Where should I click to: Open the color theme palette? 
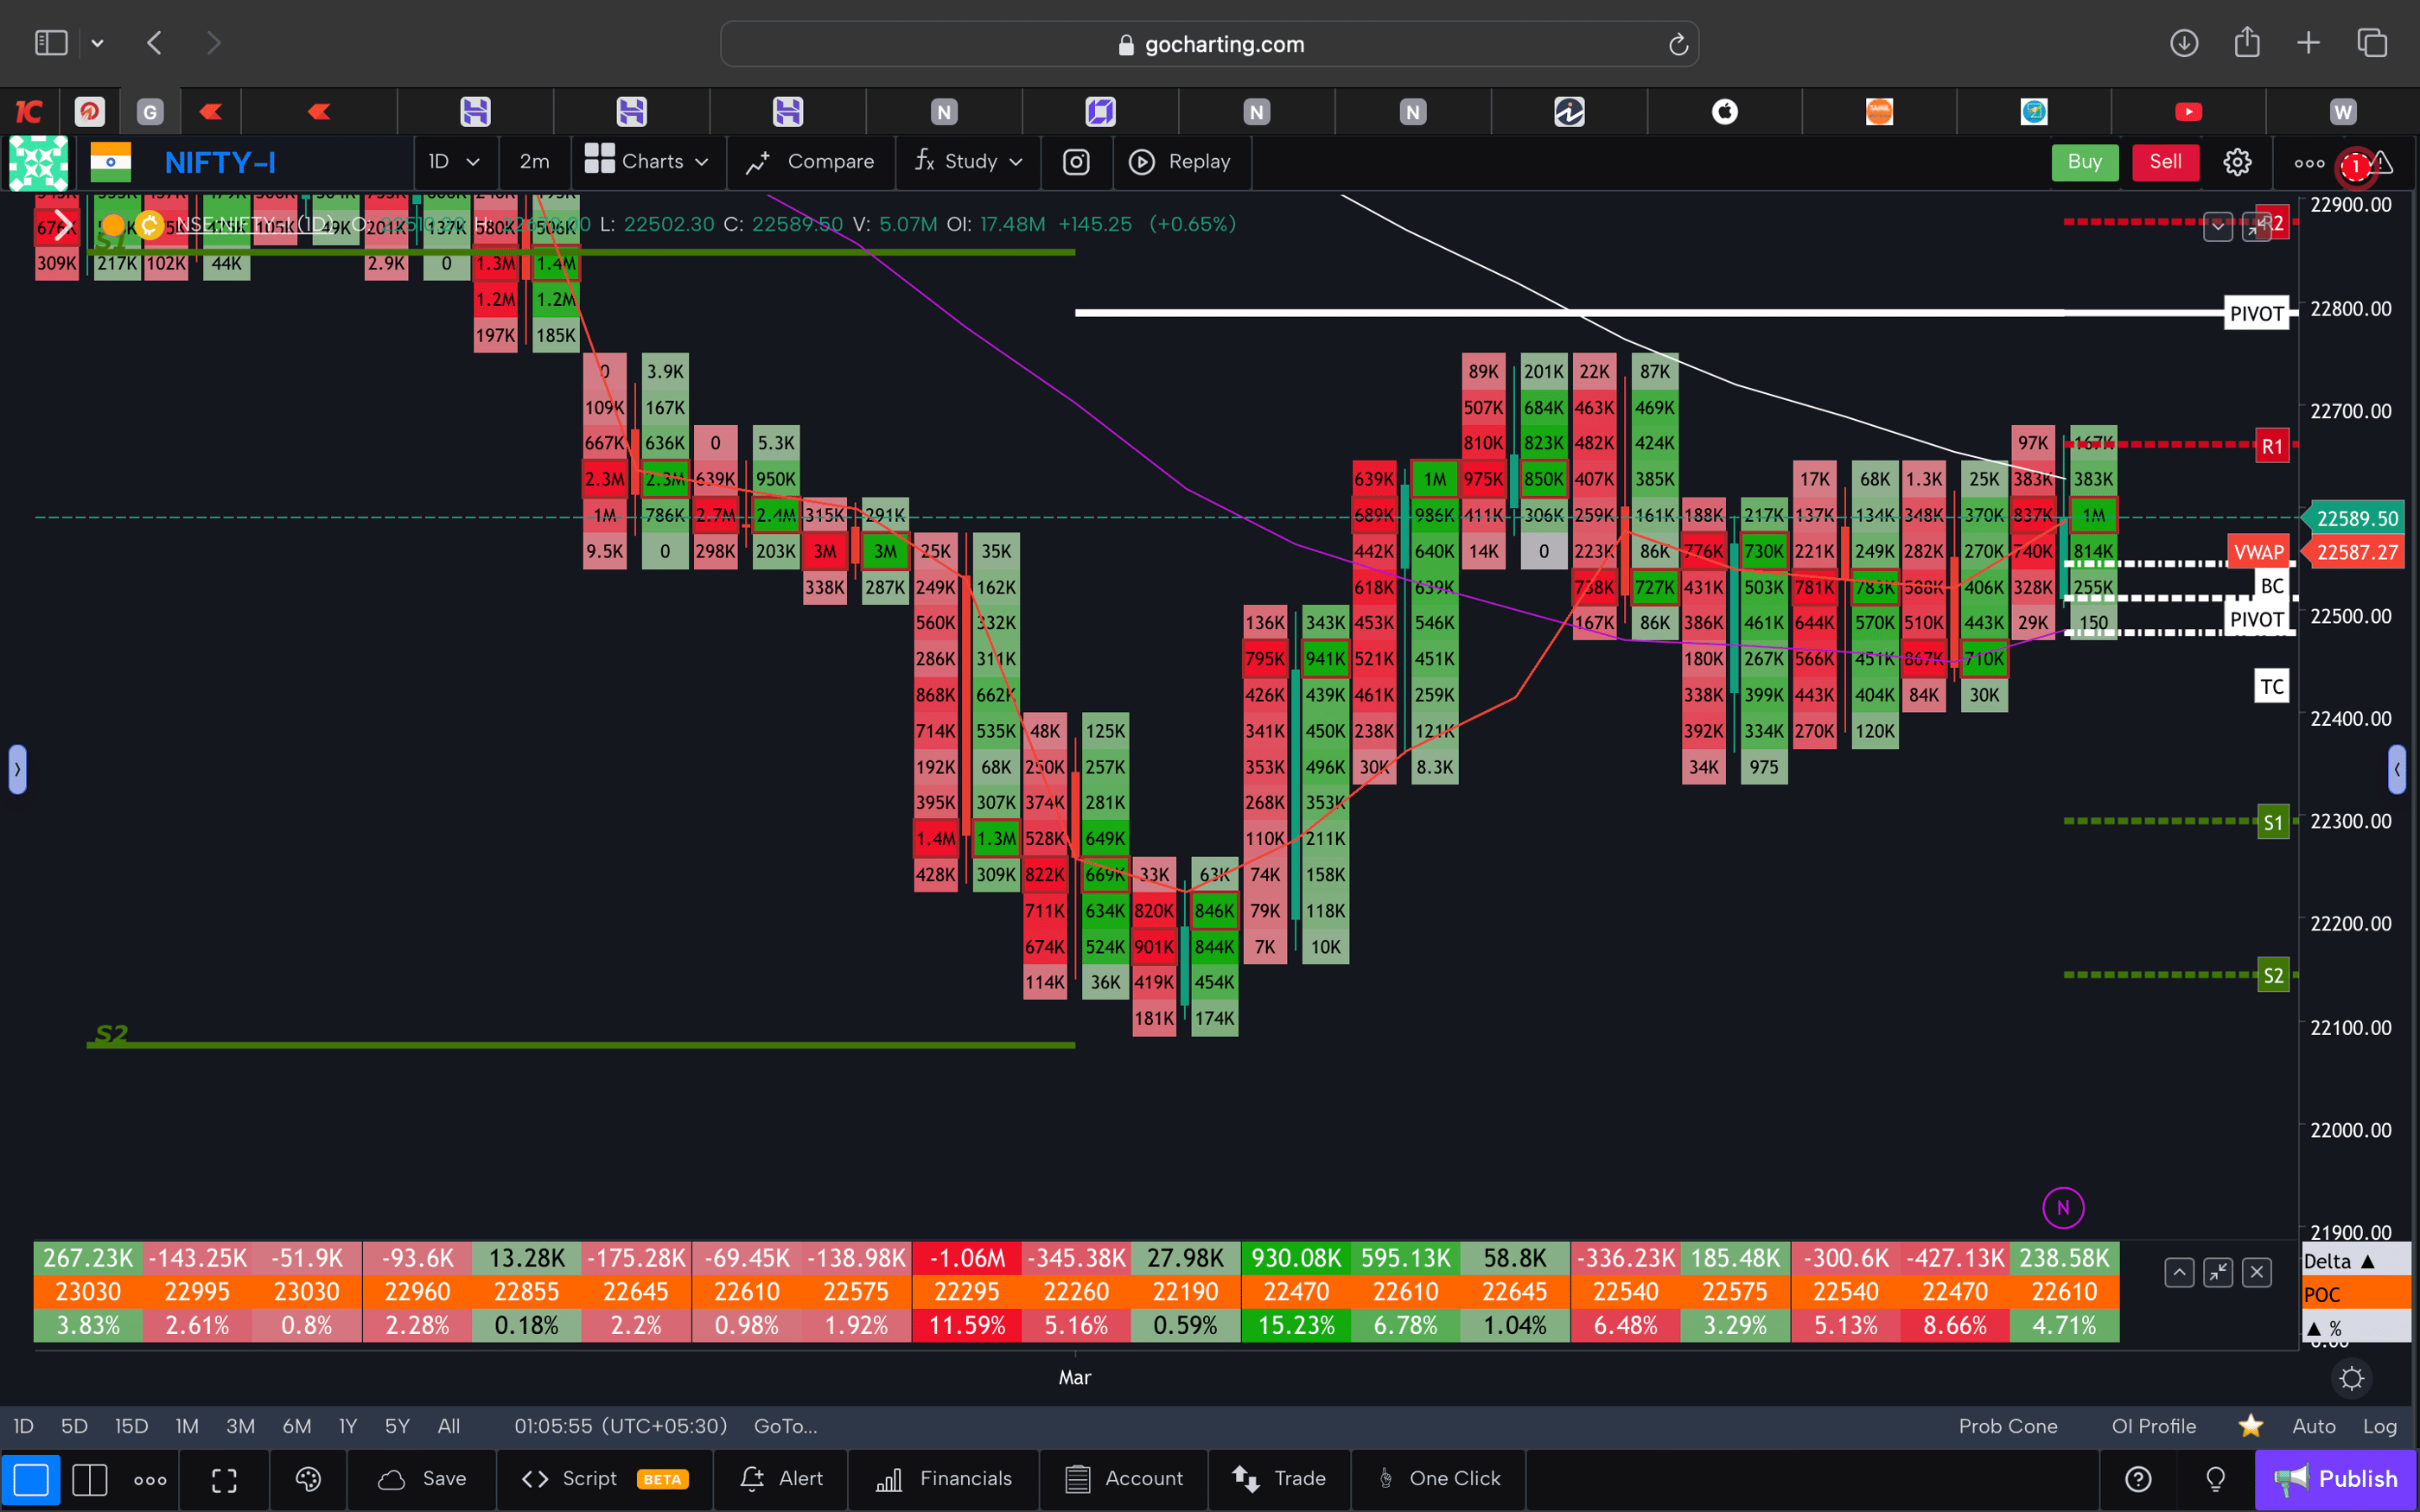coord(307,1478)
